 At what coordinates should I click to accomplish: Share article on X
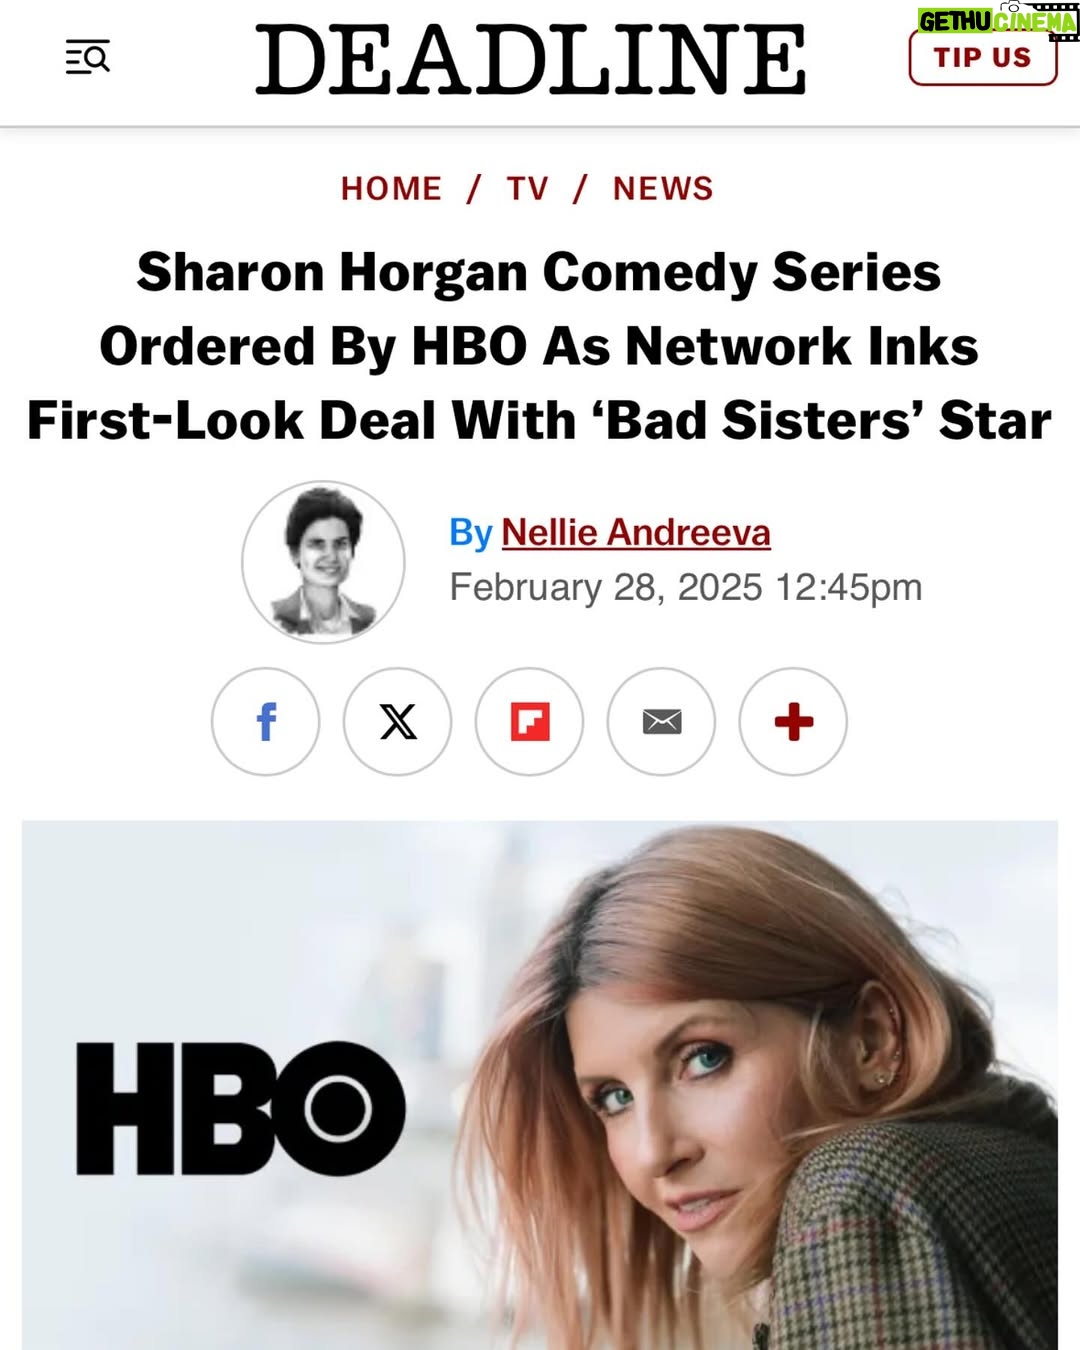pos(397,721)
